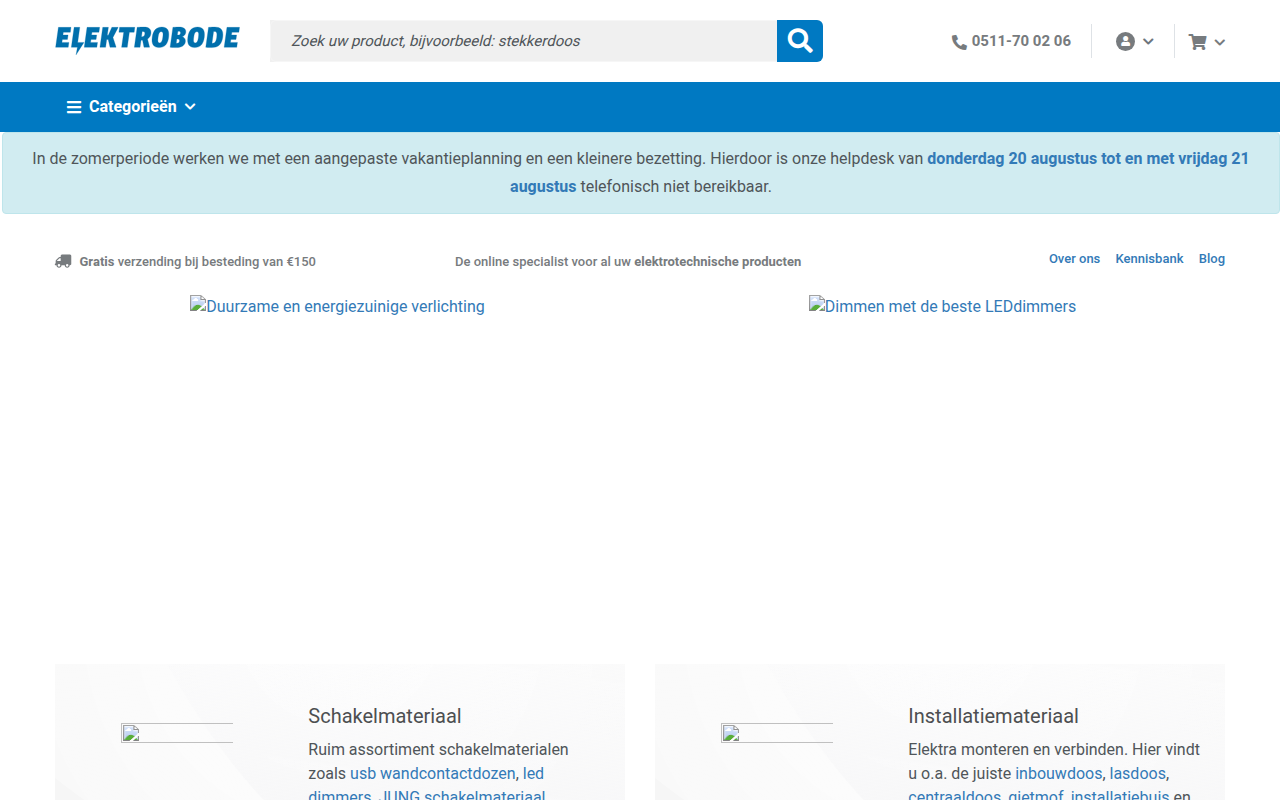Click the Installatiemateriaal category image
Image resolution: width=1280 pixels, height=800 pixels.
(777, 733)
